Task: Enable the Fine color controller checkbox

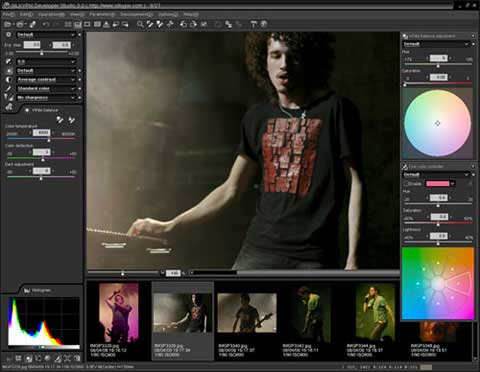Action: tap(406, 184)
